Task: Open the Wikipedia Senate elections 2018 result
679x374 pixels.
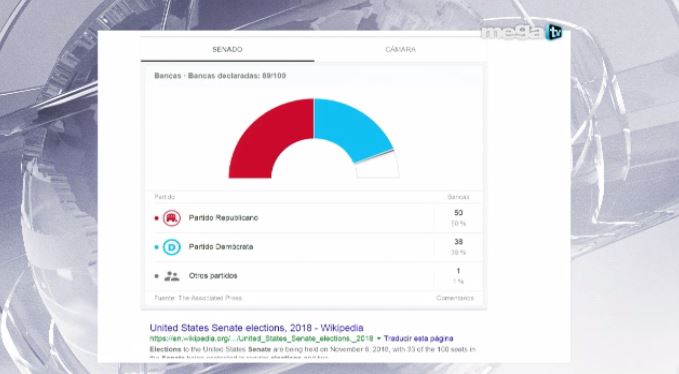Action: (256, 328)
